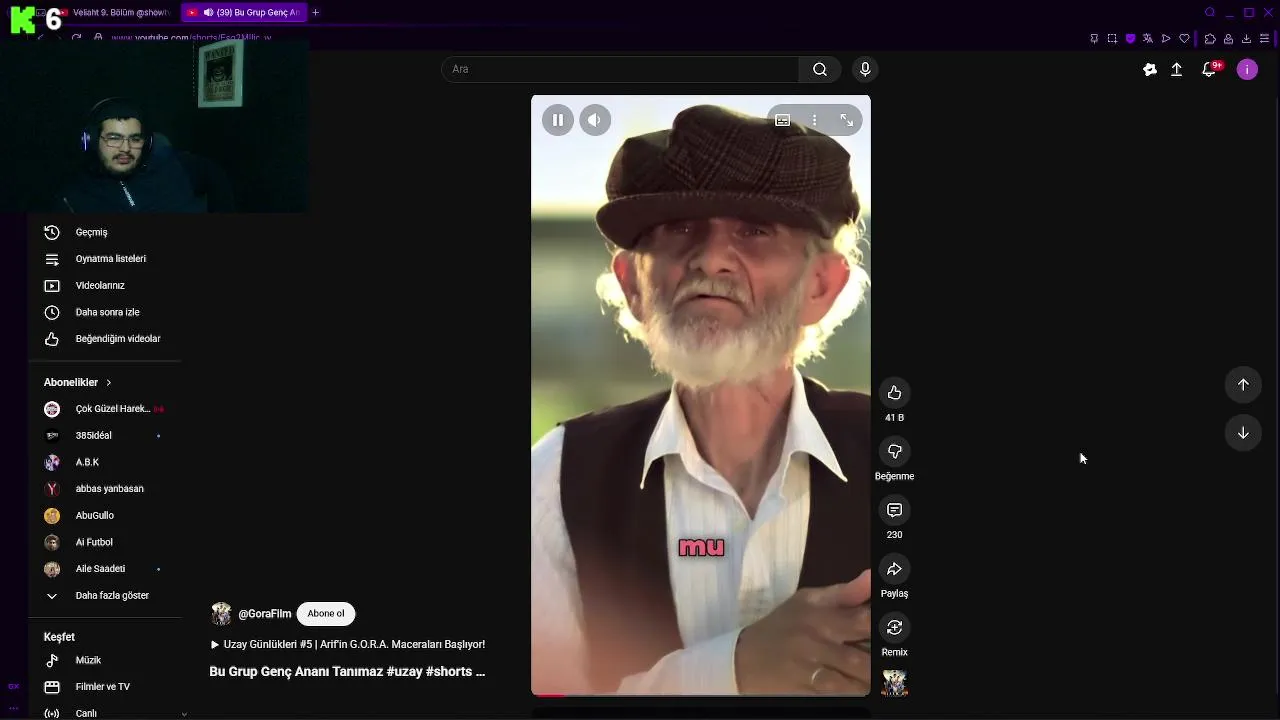
Task: Click the GoraFilm channel avatar
Action: coord(221,614)
